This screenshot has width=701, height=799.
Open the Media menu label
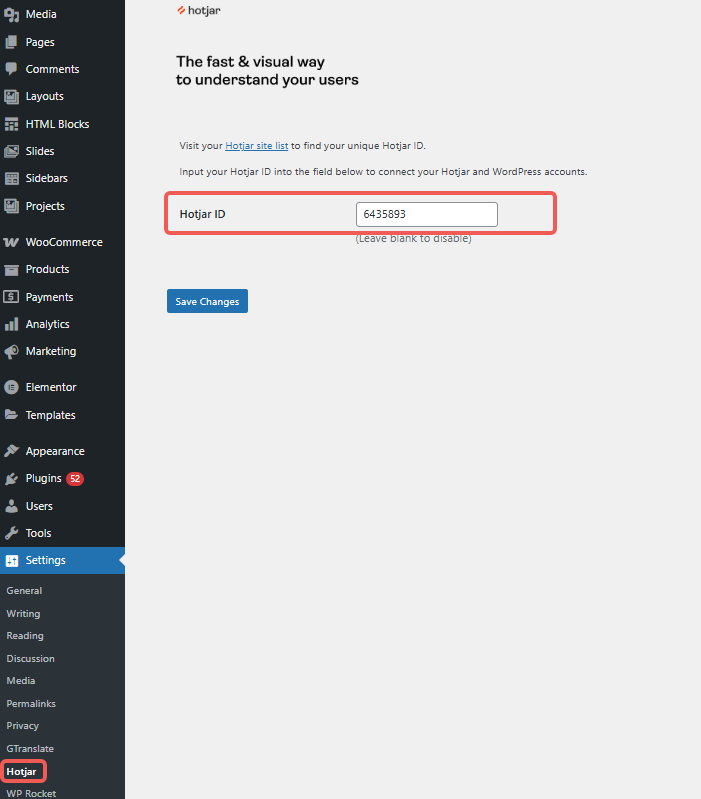[x=41, y=14]
